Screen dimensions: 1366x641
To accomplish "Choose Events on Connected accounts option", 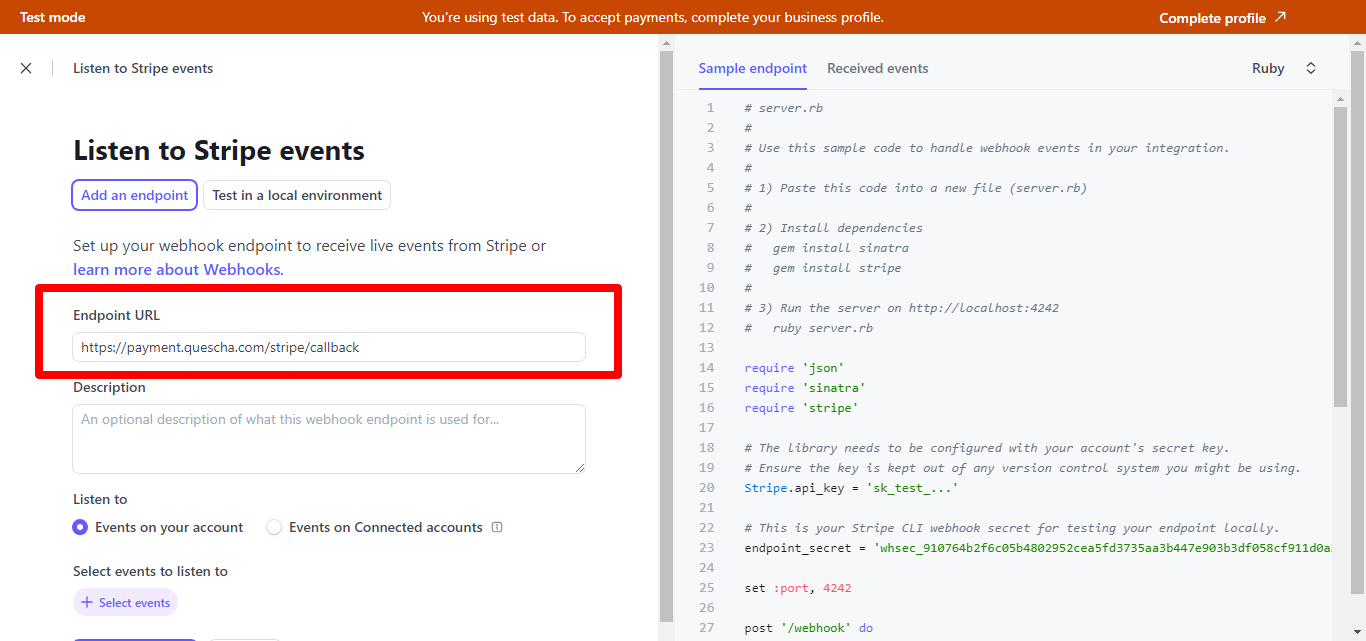I will tap(274, 527).
